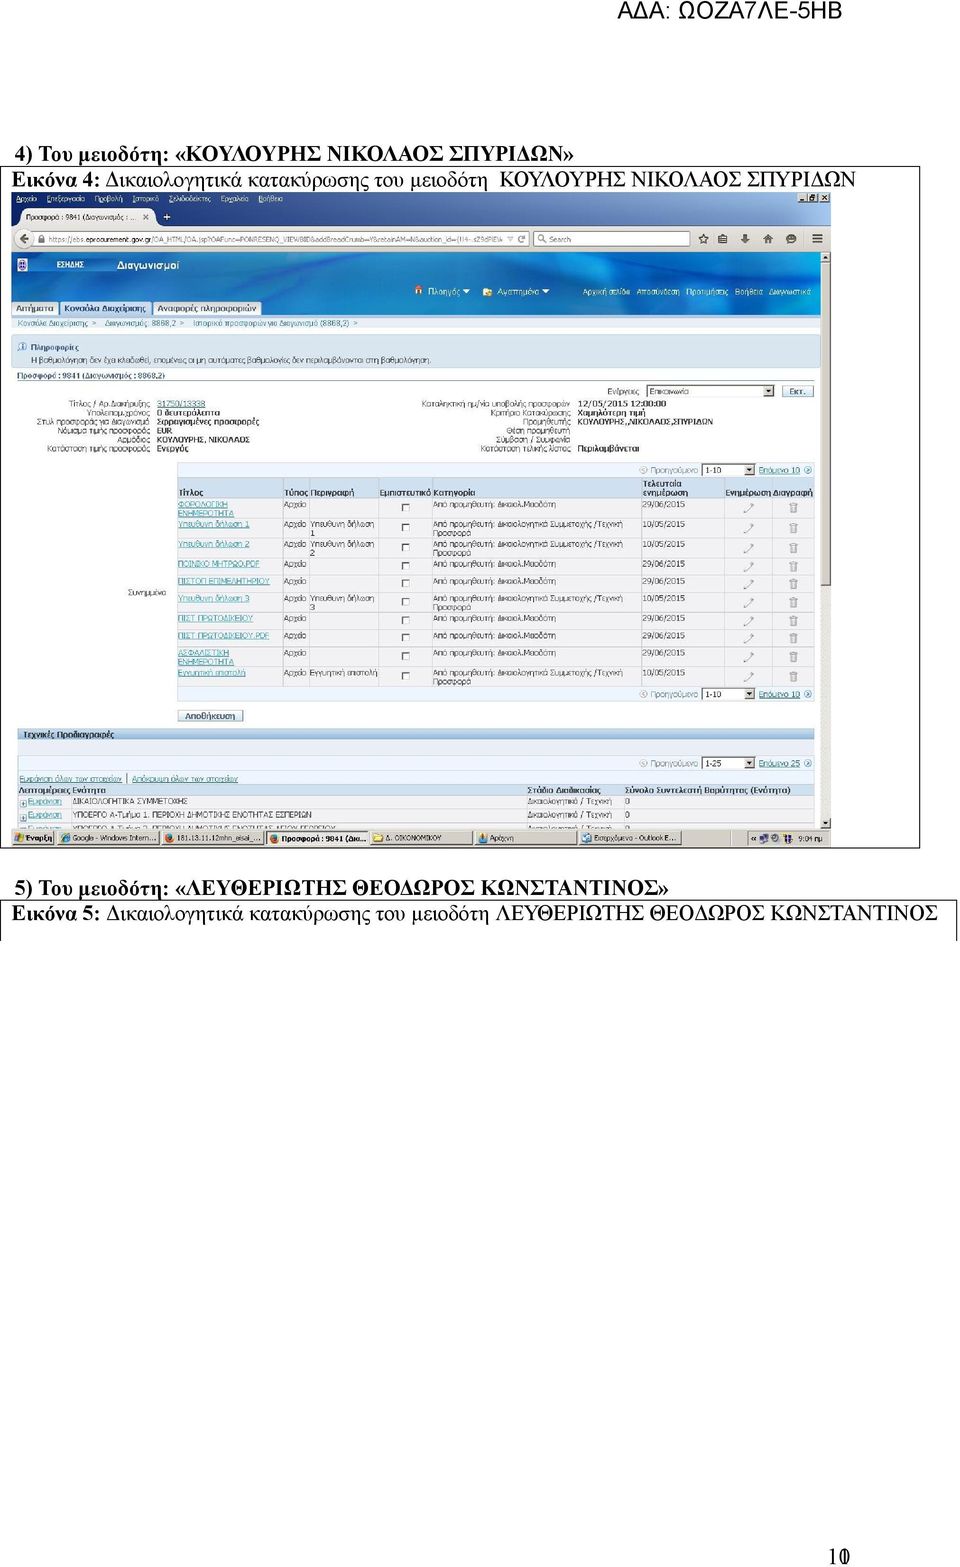Tick confidential checkbox for Υπεύθυνη δήλωση 1

[405, 527]
